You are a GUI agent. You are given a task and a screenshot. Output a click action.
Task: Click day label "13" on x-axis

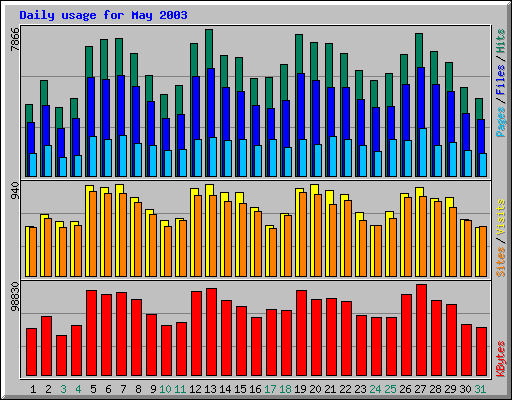210,389
